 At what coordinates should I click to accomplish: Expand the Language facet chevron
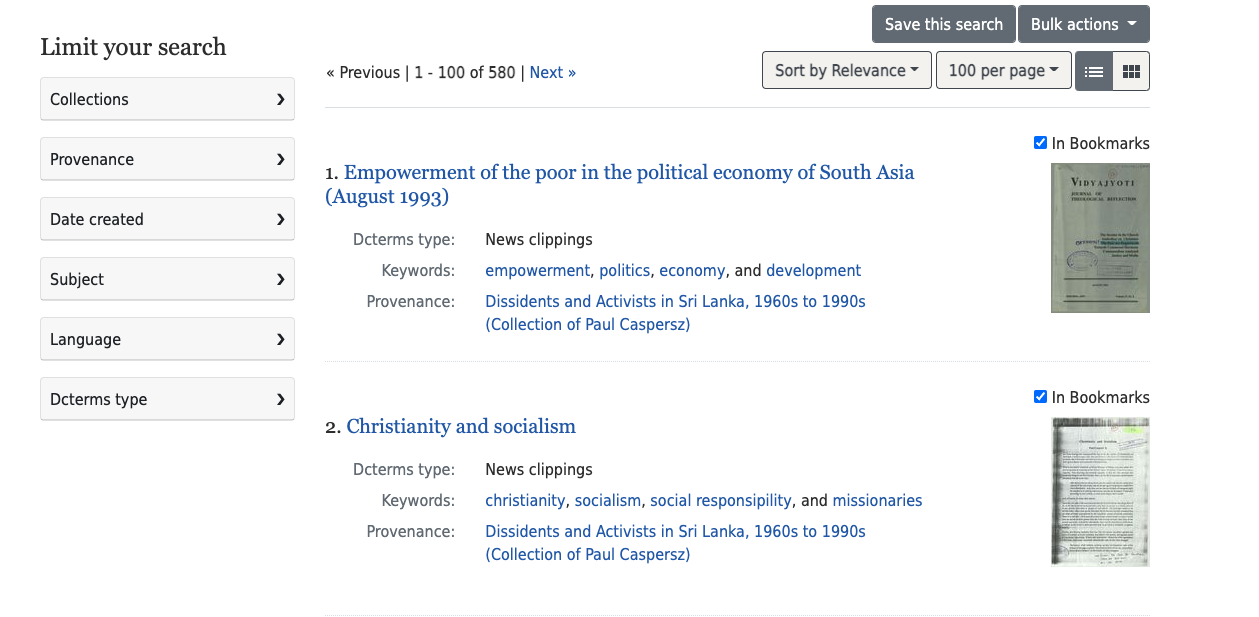[280, 339]
